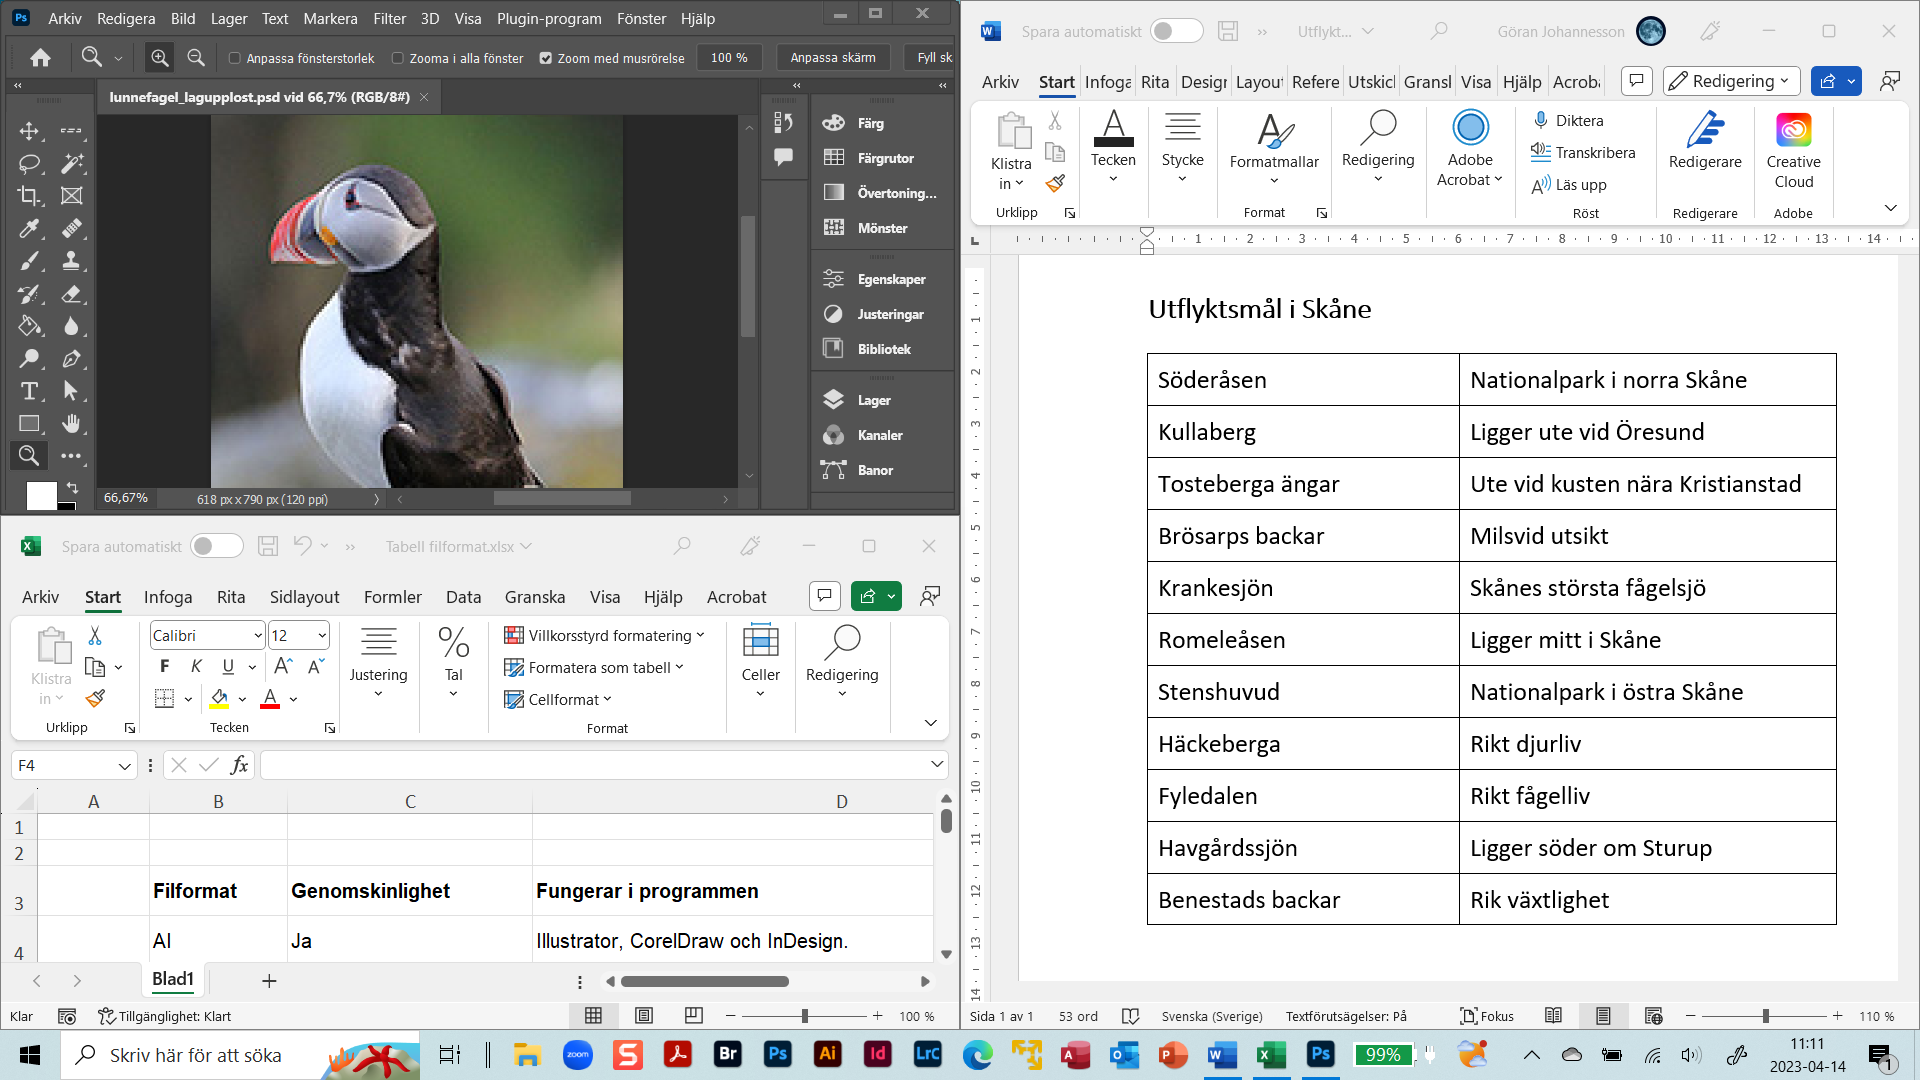Uncheck Zoom med musrörelse checkbox
The image size is (1920, 1080).
click(x=546, y=58)
